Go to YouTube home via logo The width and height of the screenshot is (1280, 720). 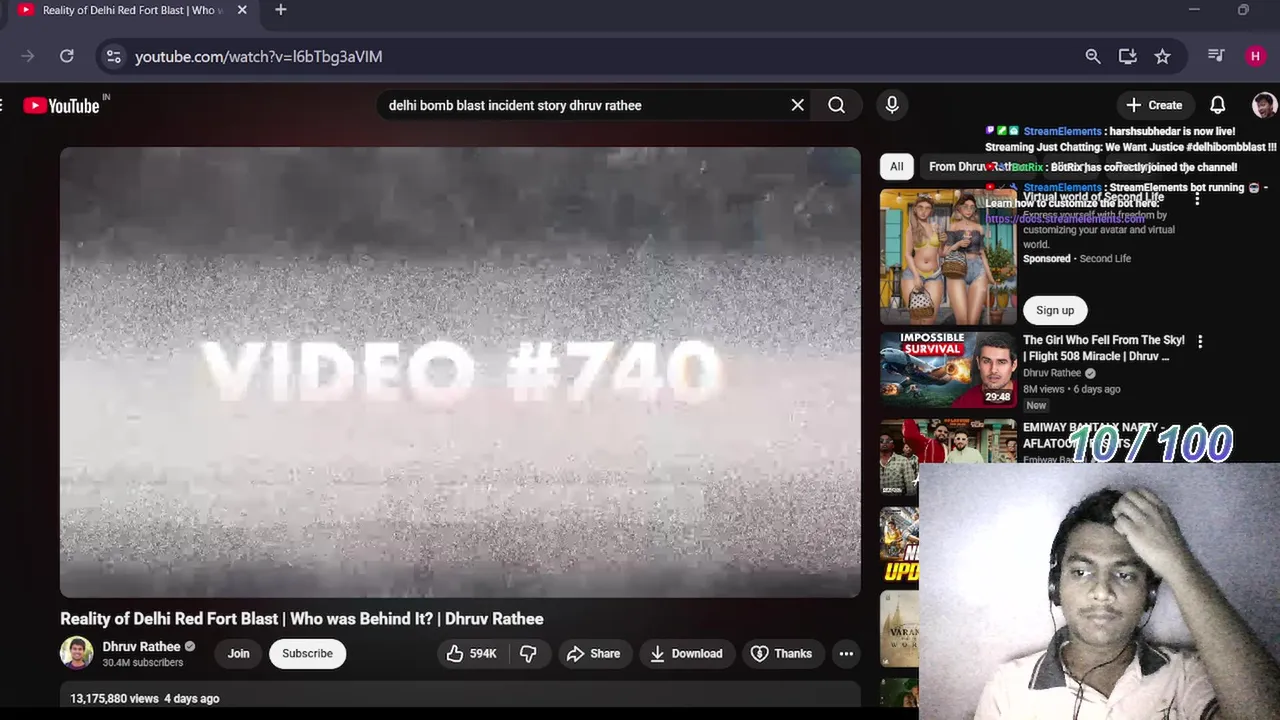(62, 105)
